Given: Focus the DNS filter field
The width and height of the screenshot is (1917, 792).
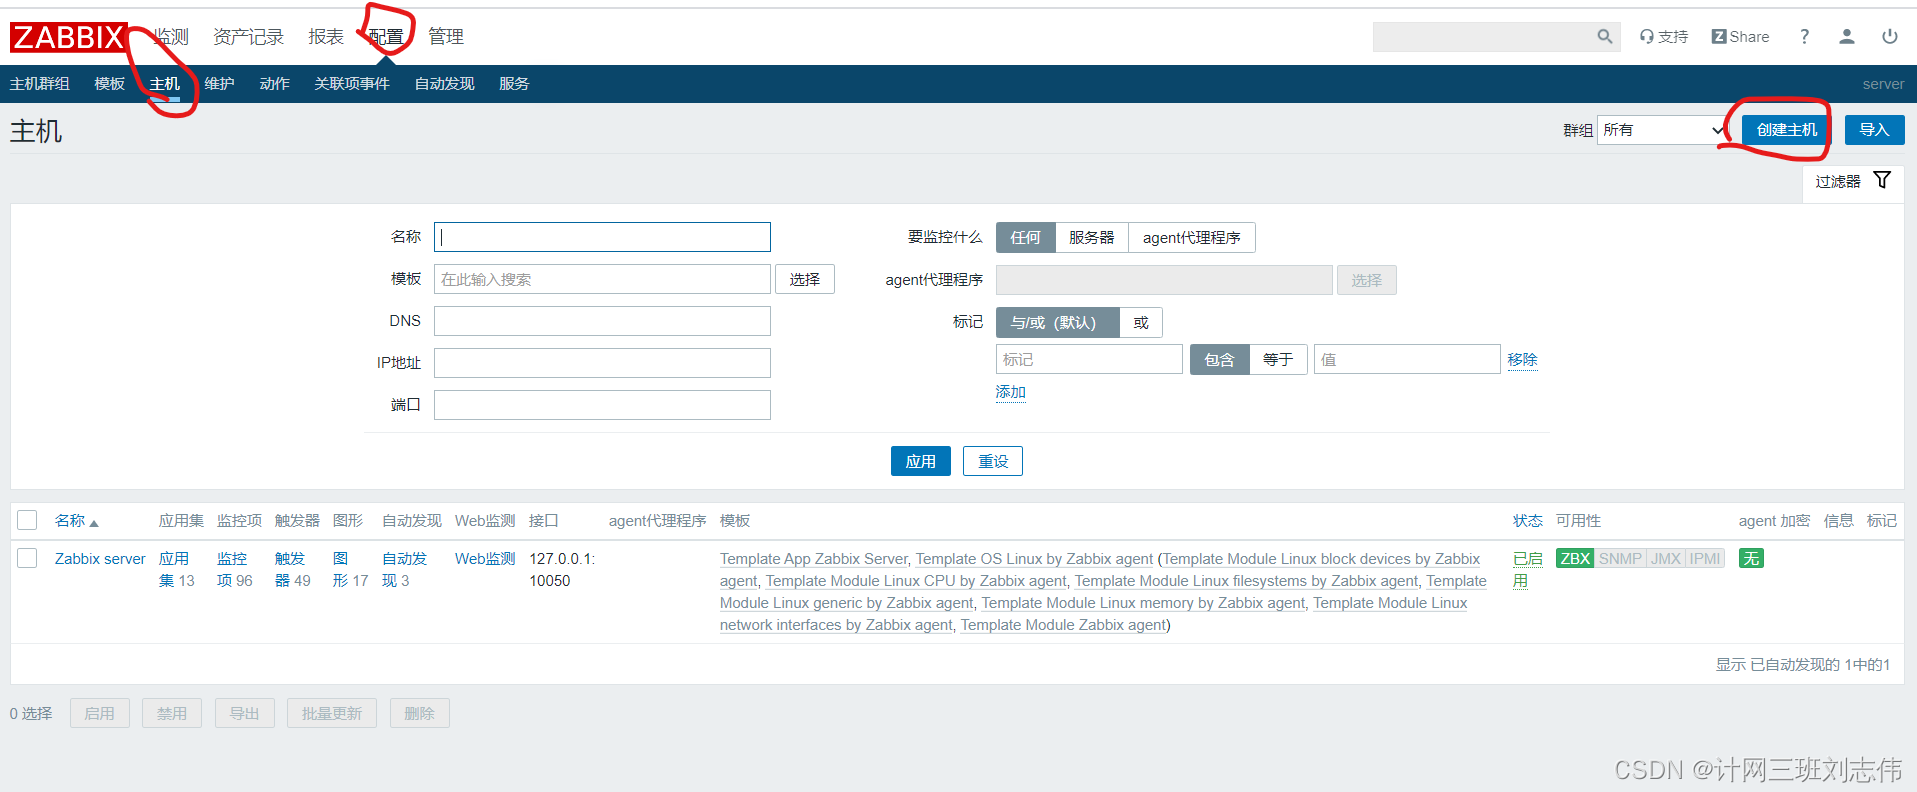Looking at the screenshot, I should tap(602, 321).
